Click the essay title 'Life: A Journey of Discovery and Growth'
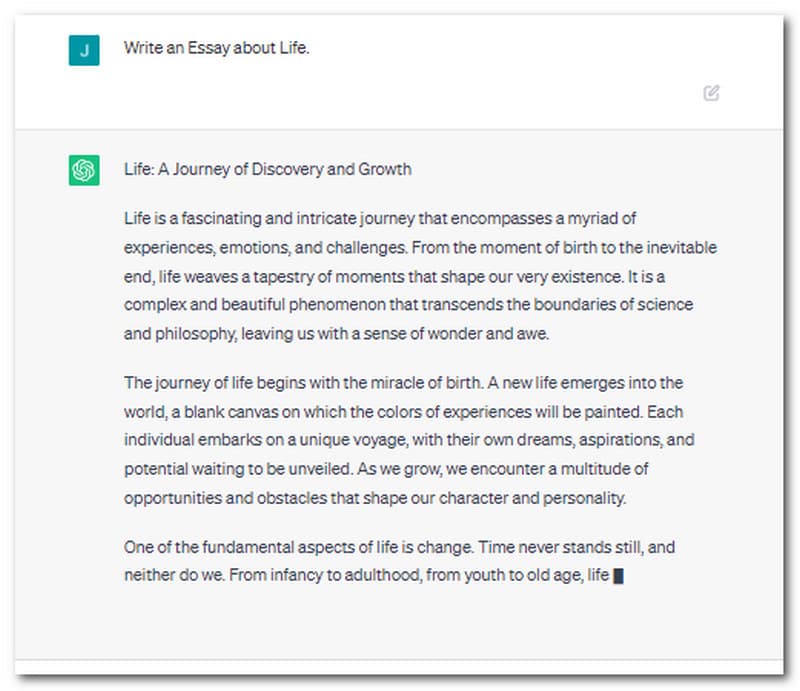 [x=267, y=169]
